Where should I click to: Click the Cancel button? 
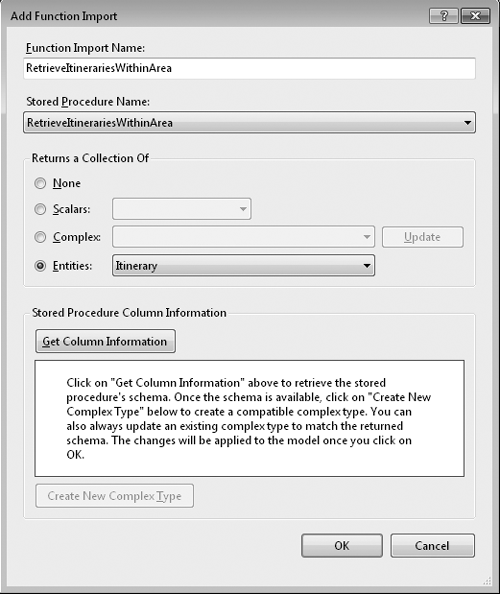click(432, 546)
